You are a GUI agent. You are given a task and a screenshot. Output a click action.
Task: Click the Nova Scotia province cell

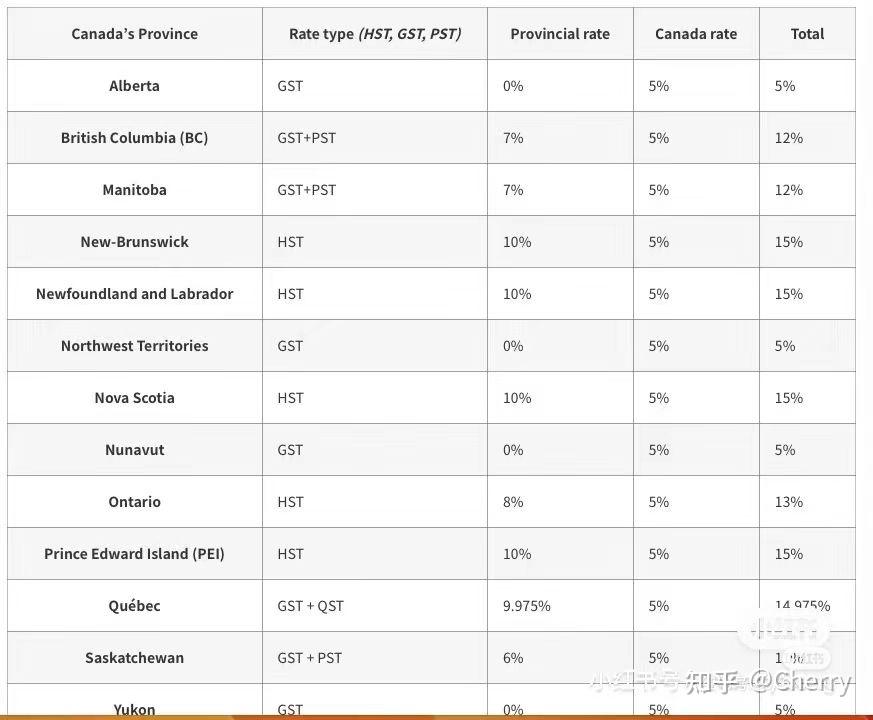pos(134,398)
